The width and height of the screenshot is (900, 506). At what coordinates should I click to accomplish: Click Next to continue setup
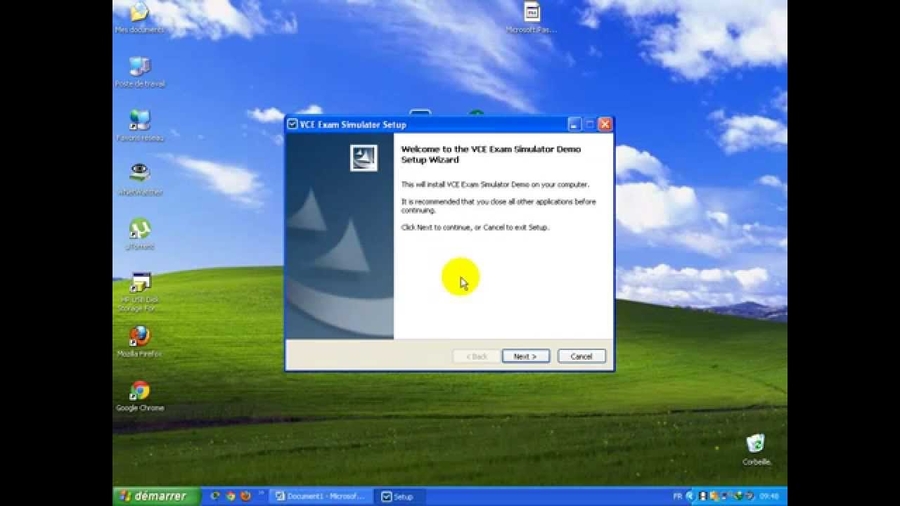[x=525, y=356]
